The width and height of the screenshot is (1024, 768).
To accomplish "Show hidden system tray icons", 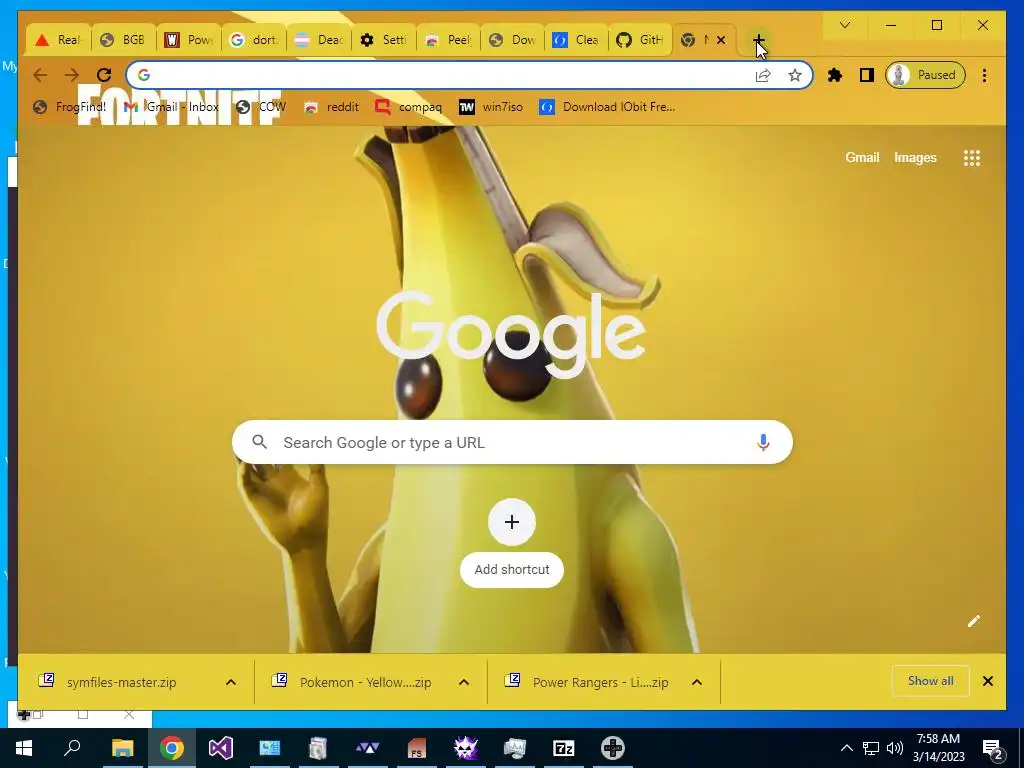I will (x=846, y=748).
